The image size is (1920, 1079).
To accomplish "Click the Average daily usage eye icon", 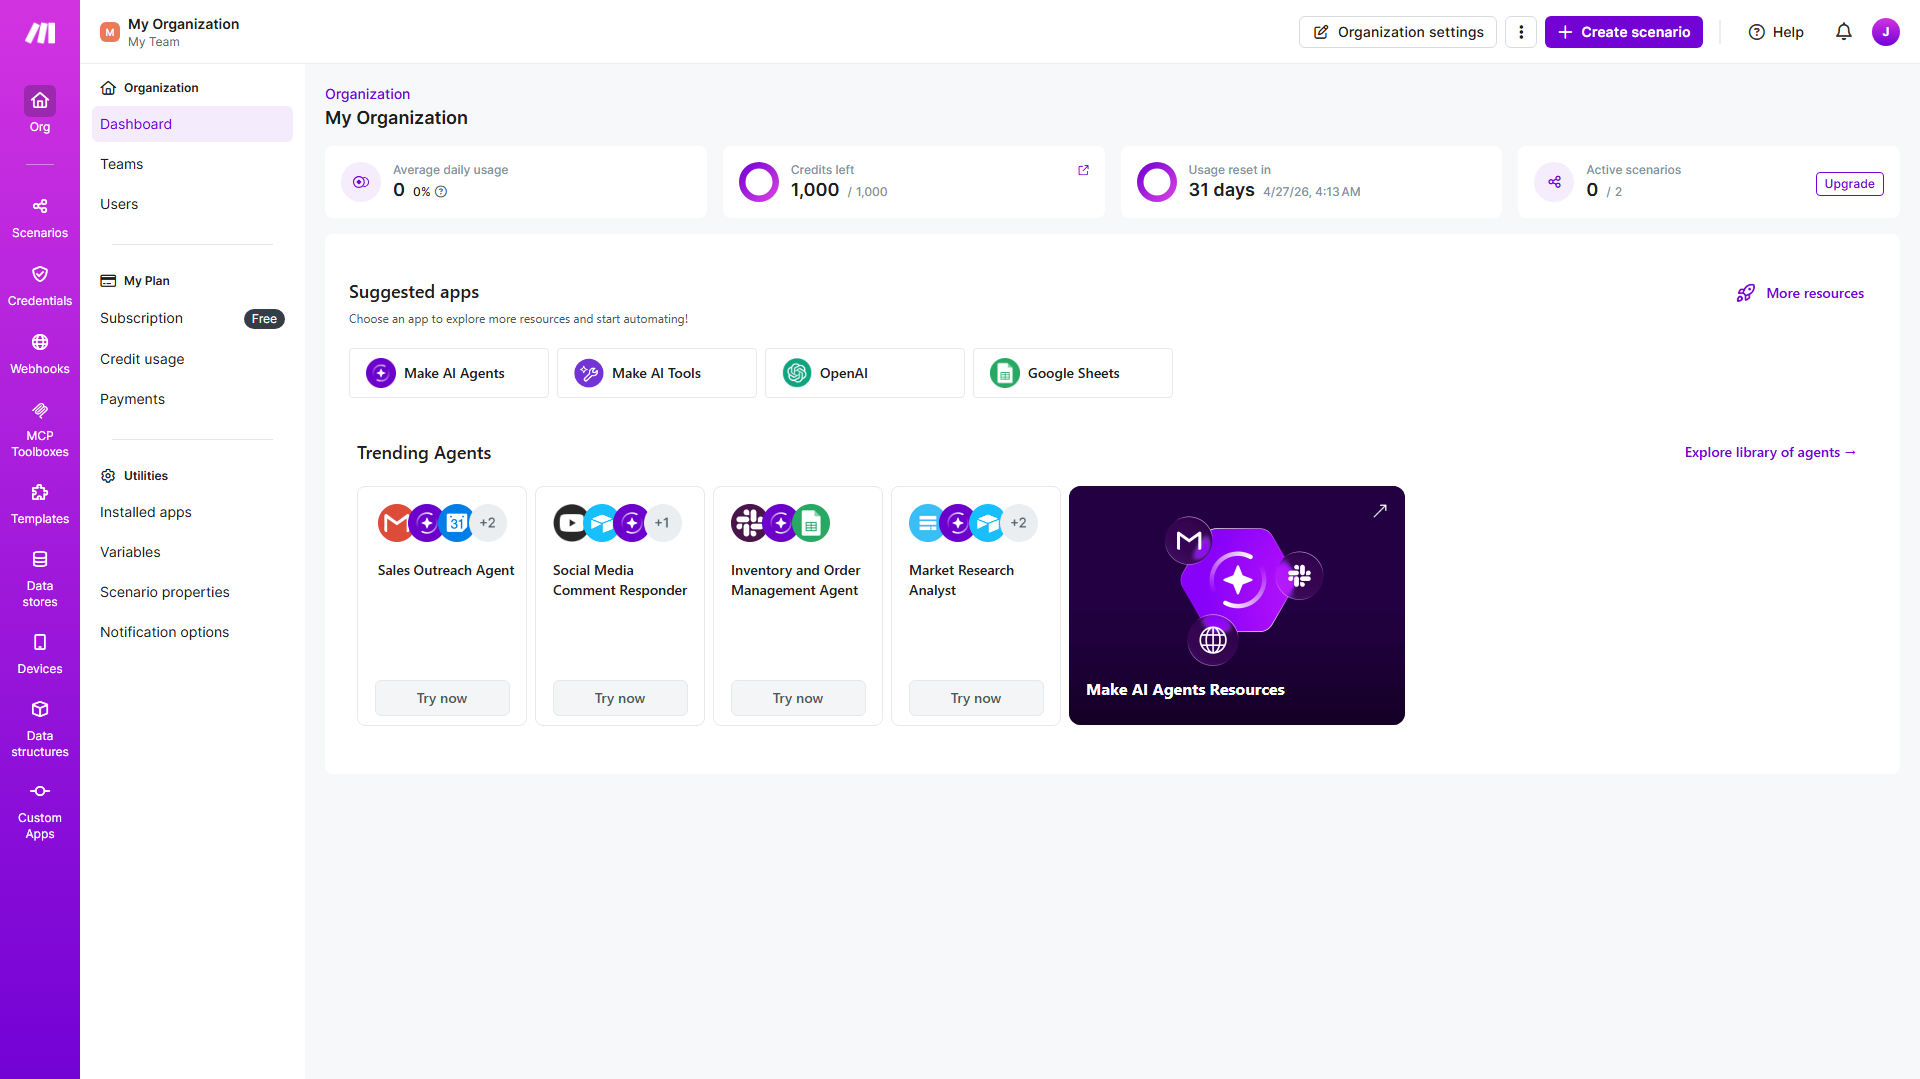I will [x=361, y=182].
